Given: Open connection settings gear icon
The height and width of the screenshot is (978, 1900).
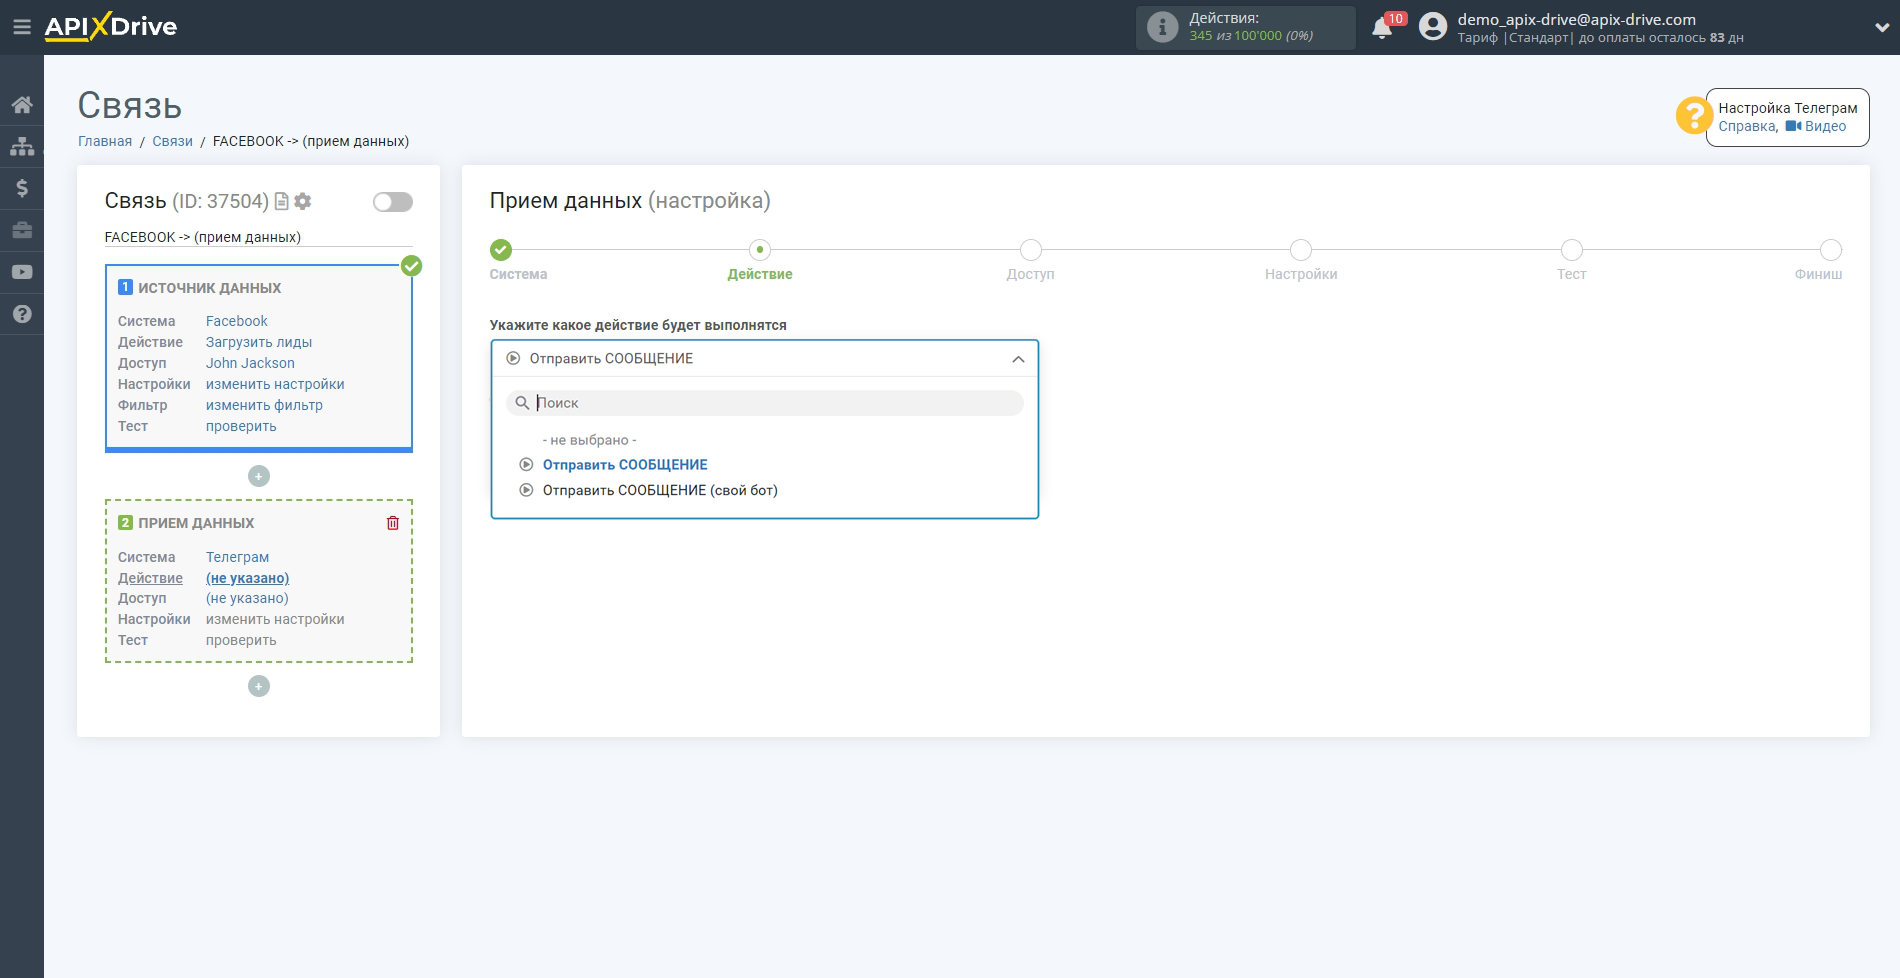Looking at the screenshot, I should pyautogui.click(x=303, y=201).
